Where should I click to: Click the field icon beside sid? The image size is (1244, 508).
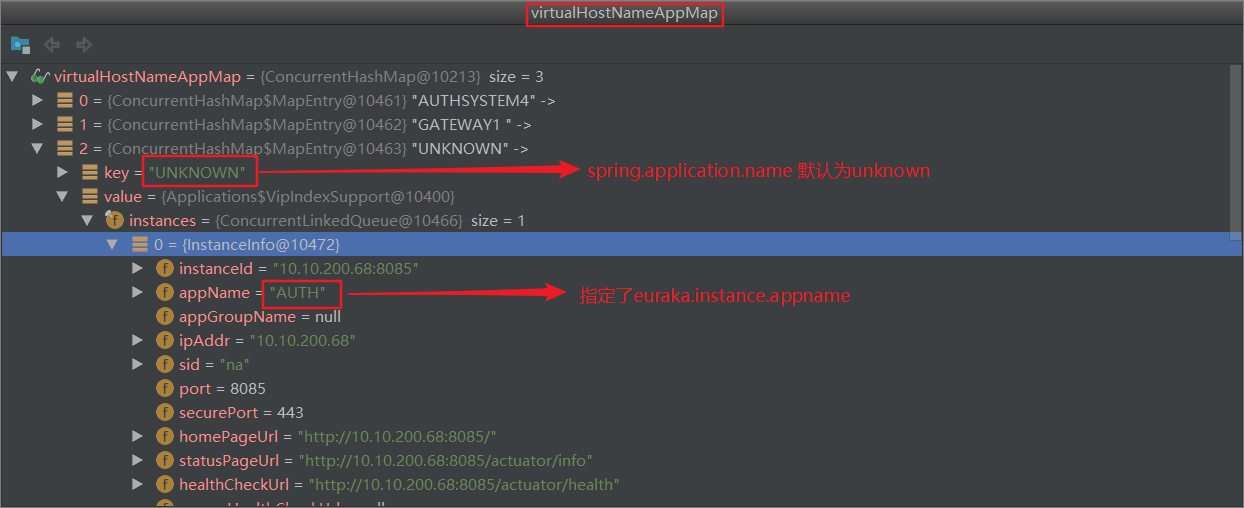click(x=165, y=365)
